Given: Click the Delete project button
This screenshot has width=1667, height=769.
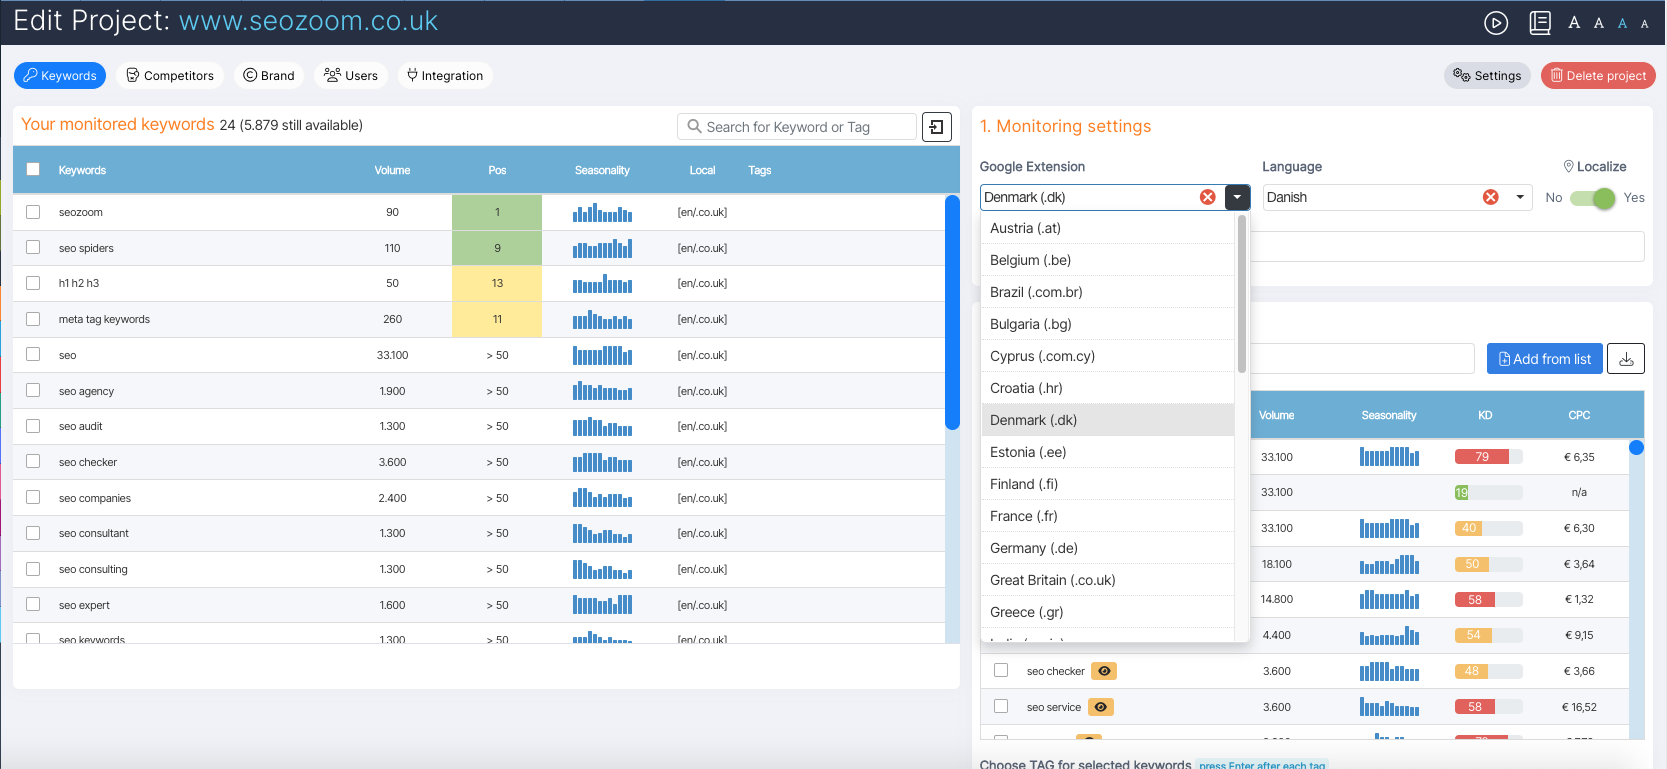Looking at the screenshot, I should 1597,76.
